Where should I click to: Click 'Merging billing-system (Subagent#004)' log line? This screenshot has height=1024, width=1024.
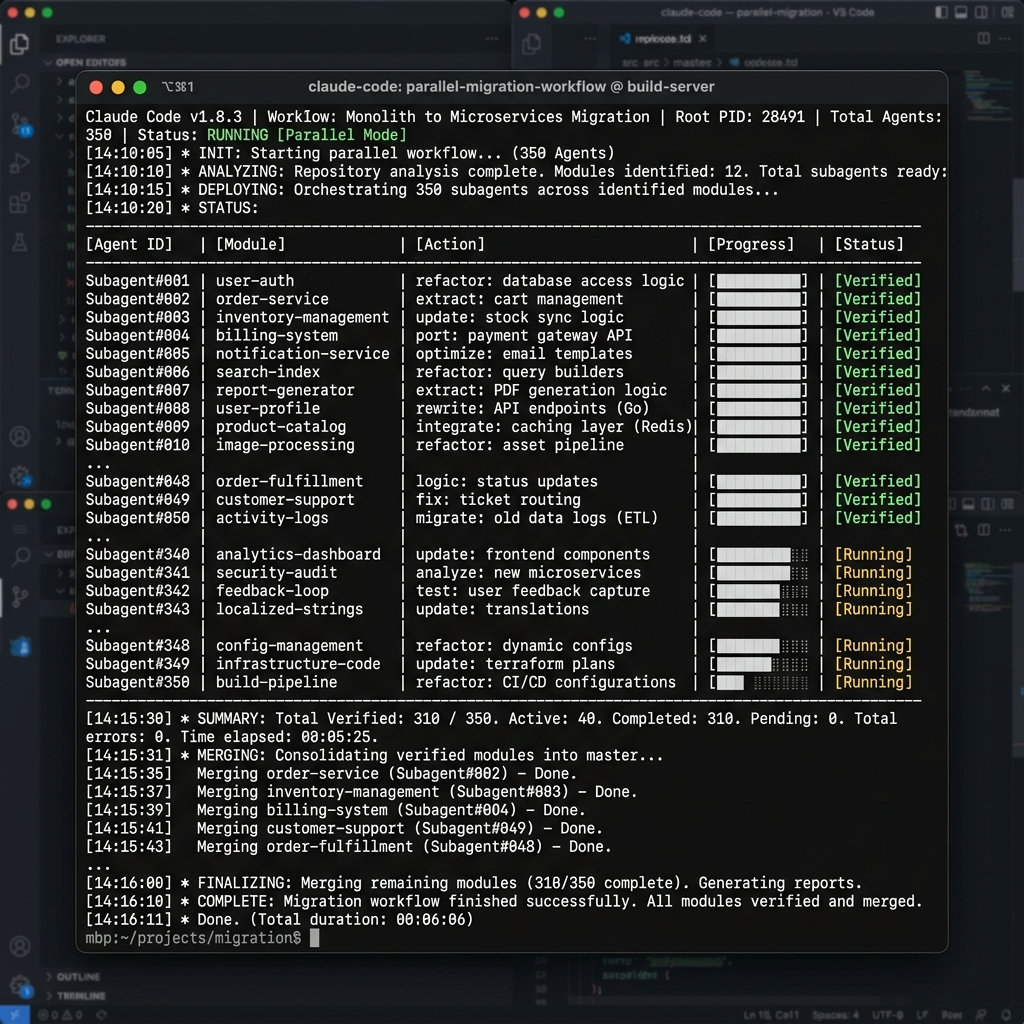[336, 810]
